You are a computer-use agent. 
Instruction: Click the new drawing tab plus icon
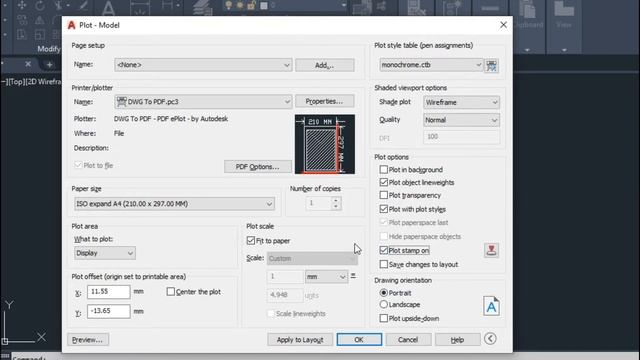click(49, 64)
